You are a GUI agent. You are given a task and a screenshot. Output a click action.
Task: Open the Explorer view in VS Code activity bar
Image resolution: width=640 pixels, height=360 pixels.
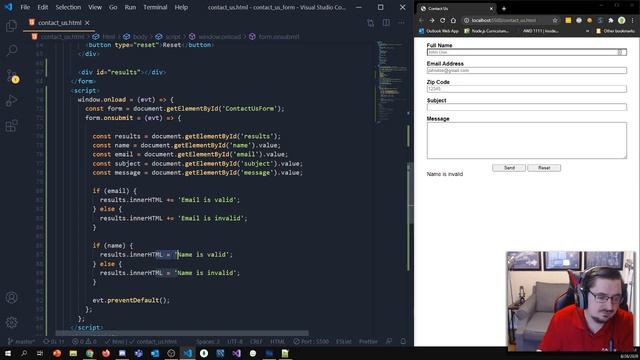(x=11, y=26)
